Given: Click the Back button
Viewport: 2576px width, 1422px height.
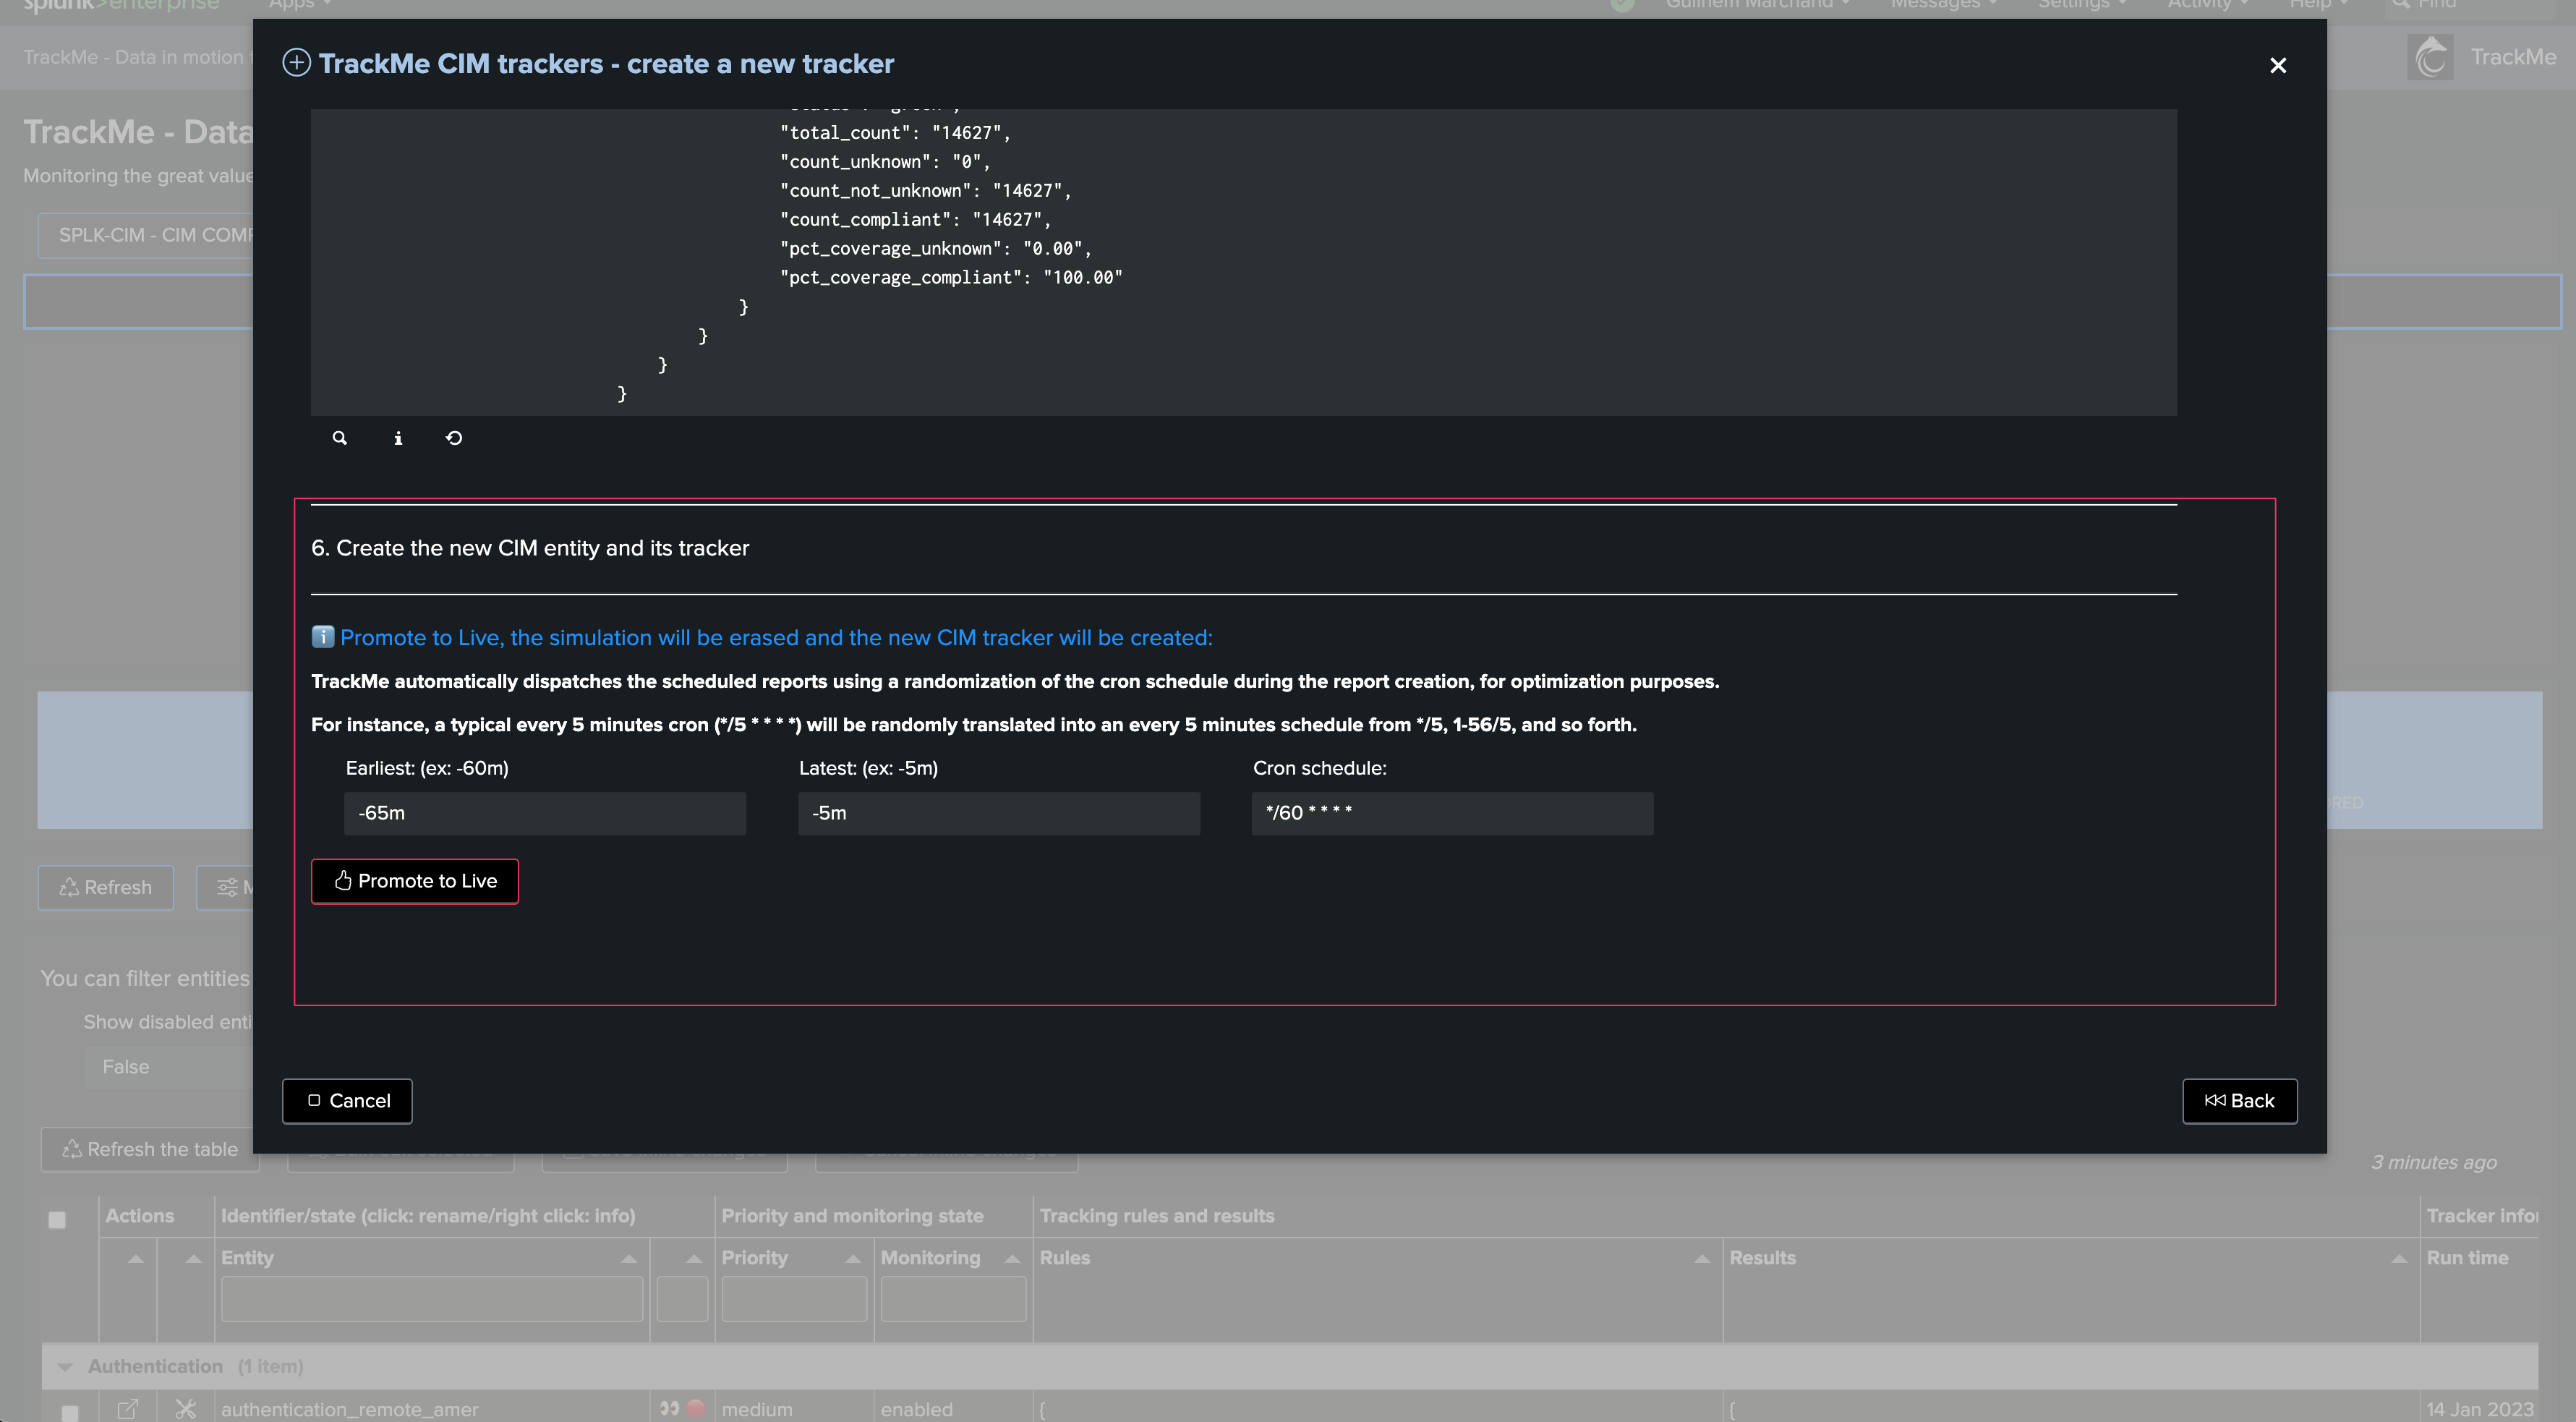Looking at the screenshot, I should 2240,1101.
